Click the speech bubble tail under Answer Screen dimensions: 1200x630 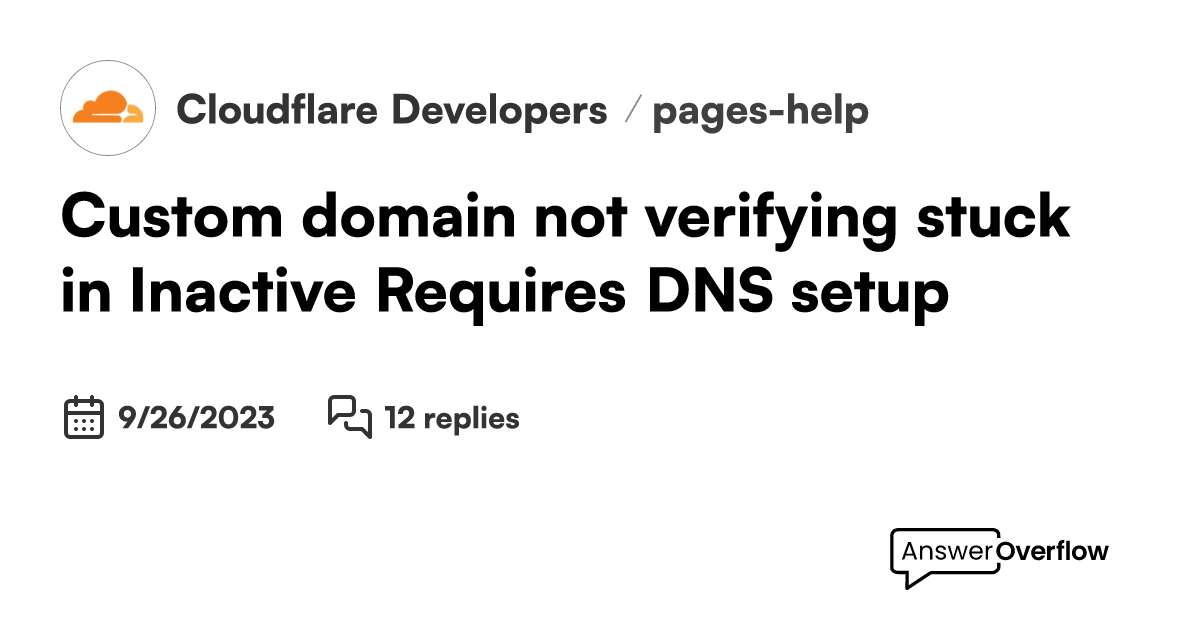910,580
